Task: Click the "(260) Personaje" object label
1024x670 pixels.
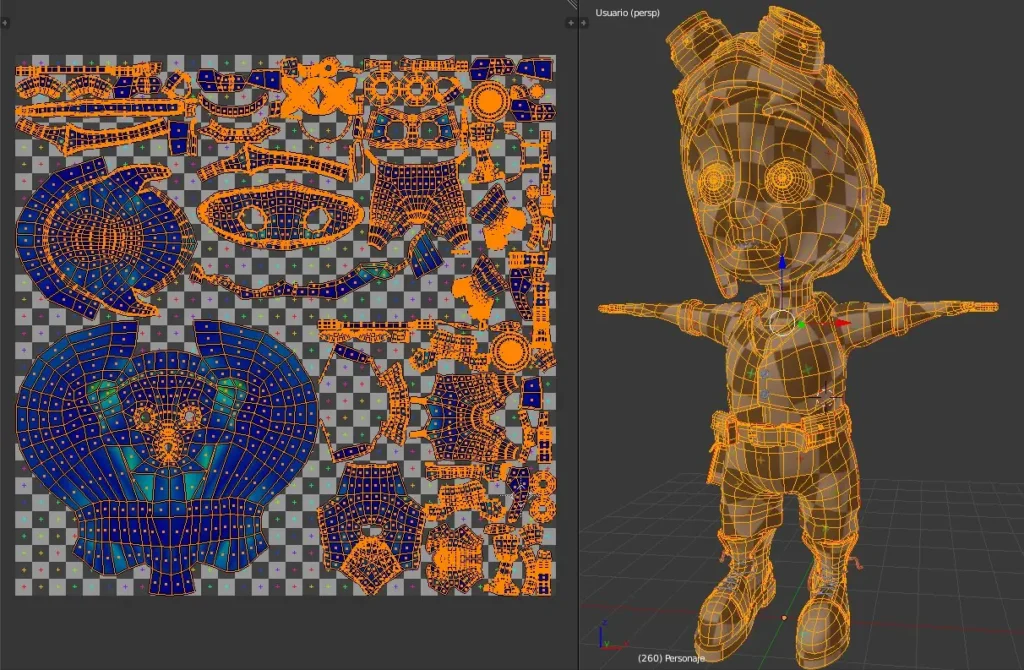Action: 670,658
